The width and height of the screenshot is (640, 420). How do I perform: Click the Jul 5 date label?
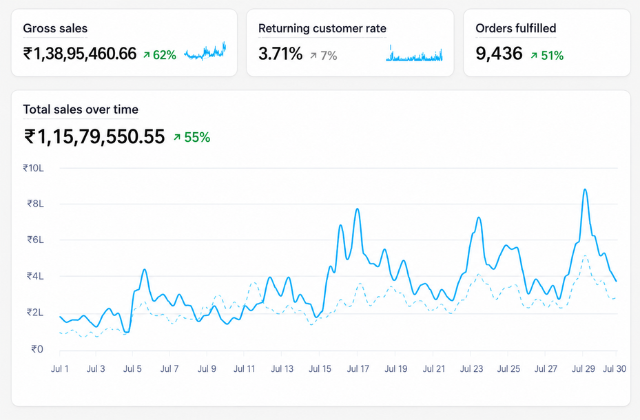tap(132, 369)
